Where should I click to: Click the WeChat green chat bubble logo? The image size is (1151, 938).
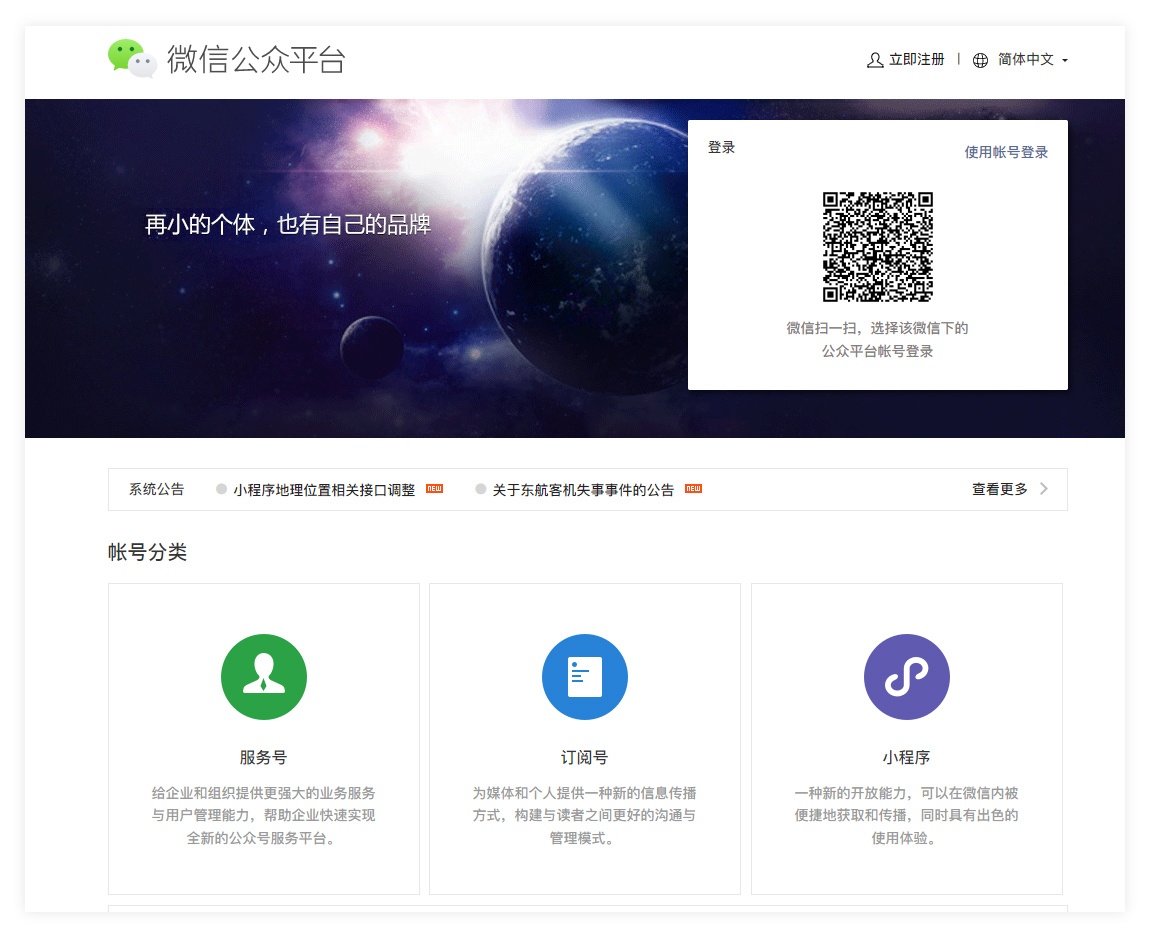(x=131, y=58)
